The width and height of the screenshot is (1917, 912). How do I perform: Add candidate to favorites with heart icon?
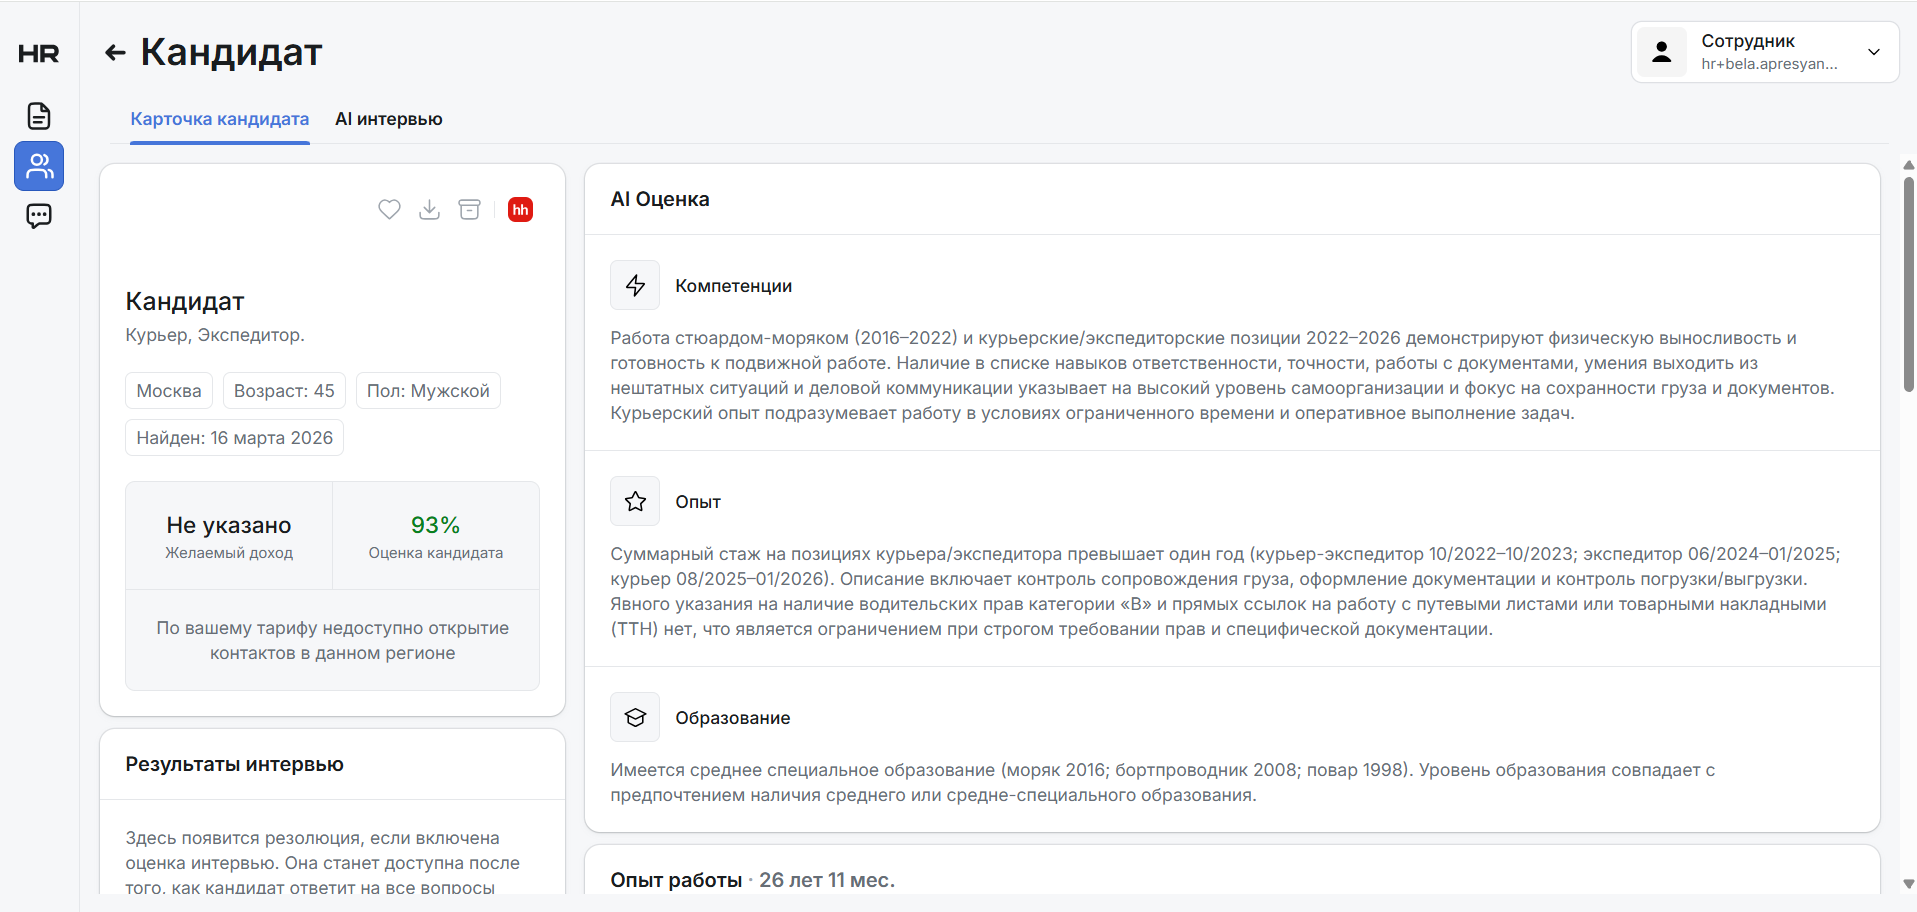(x=389, y=209)
